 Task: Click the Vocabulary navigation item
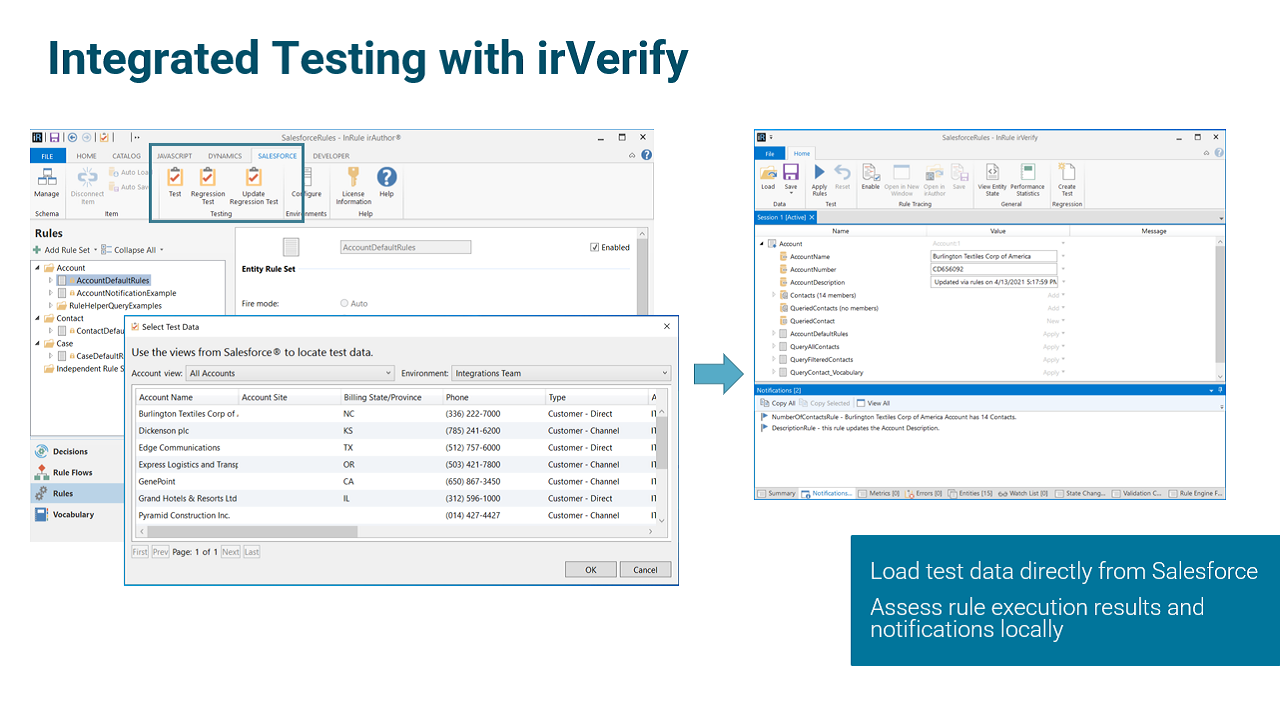pos(73,515)
